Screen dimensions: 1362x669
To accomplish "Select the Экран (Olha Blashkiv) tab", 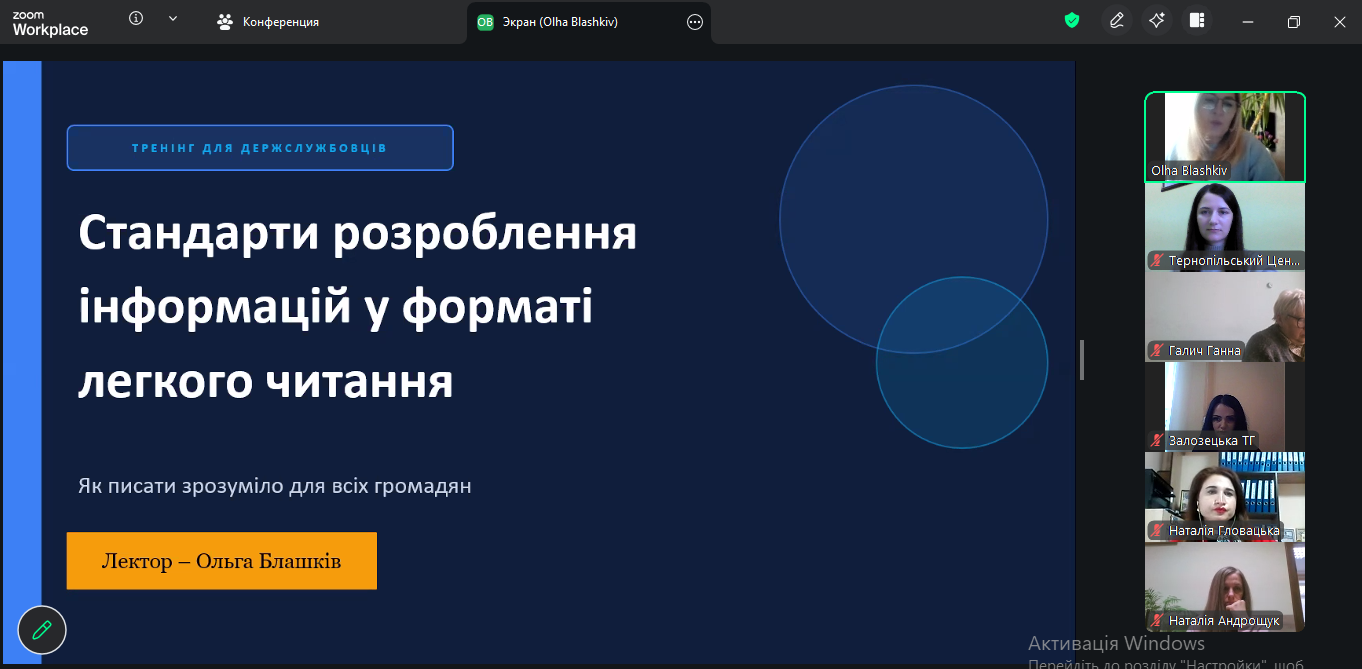I will point(560,22).
